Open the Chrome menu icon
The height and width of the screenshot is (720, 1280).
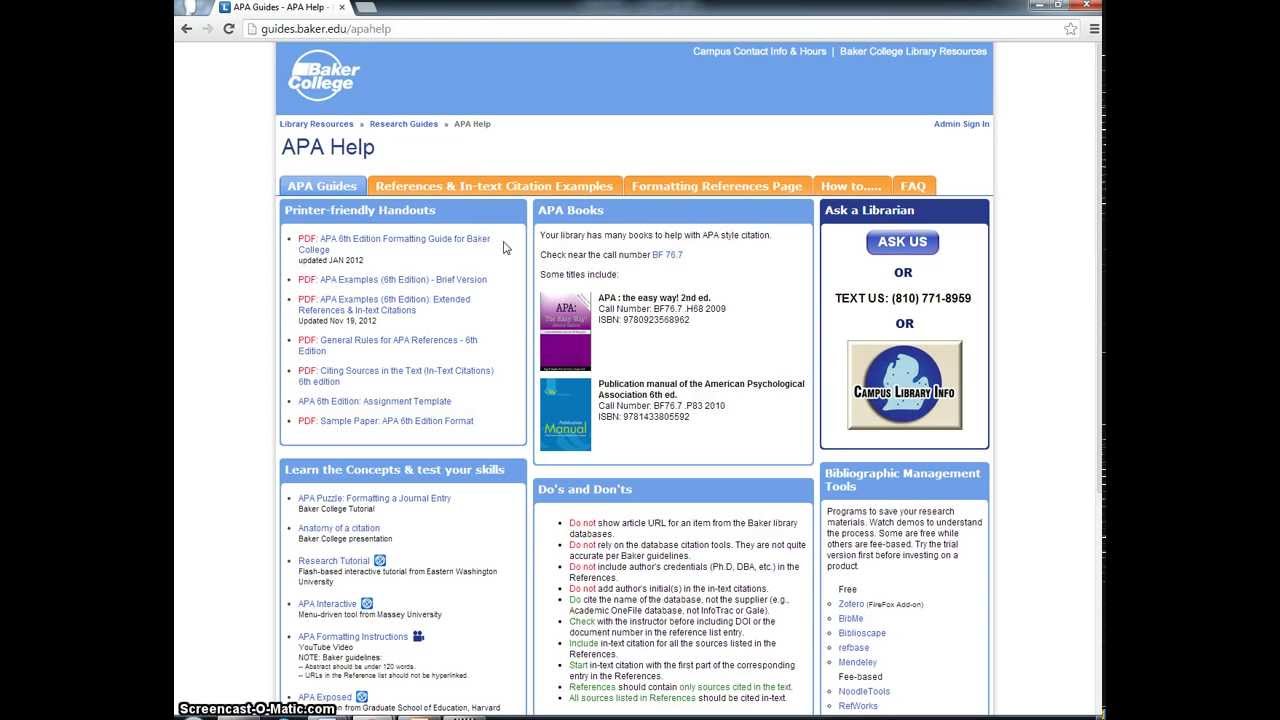(x=1094, y=29)
